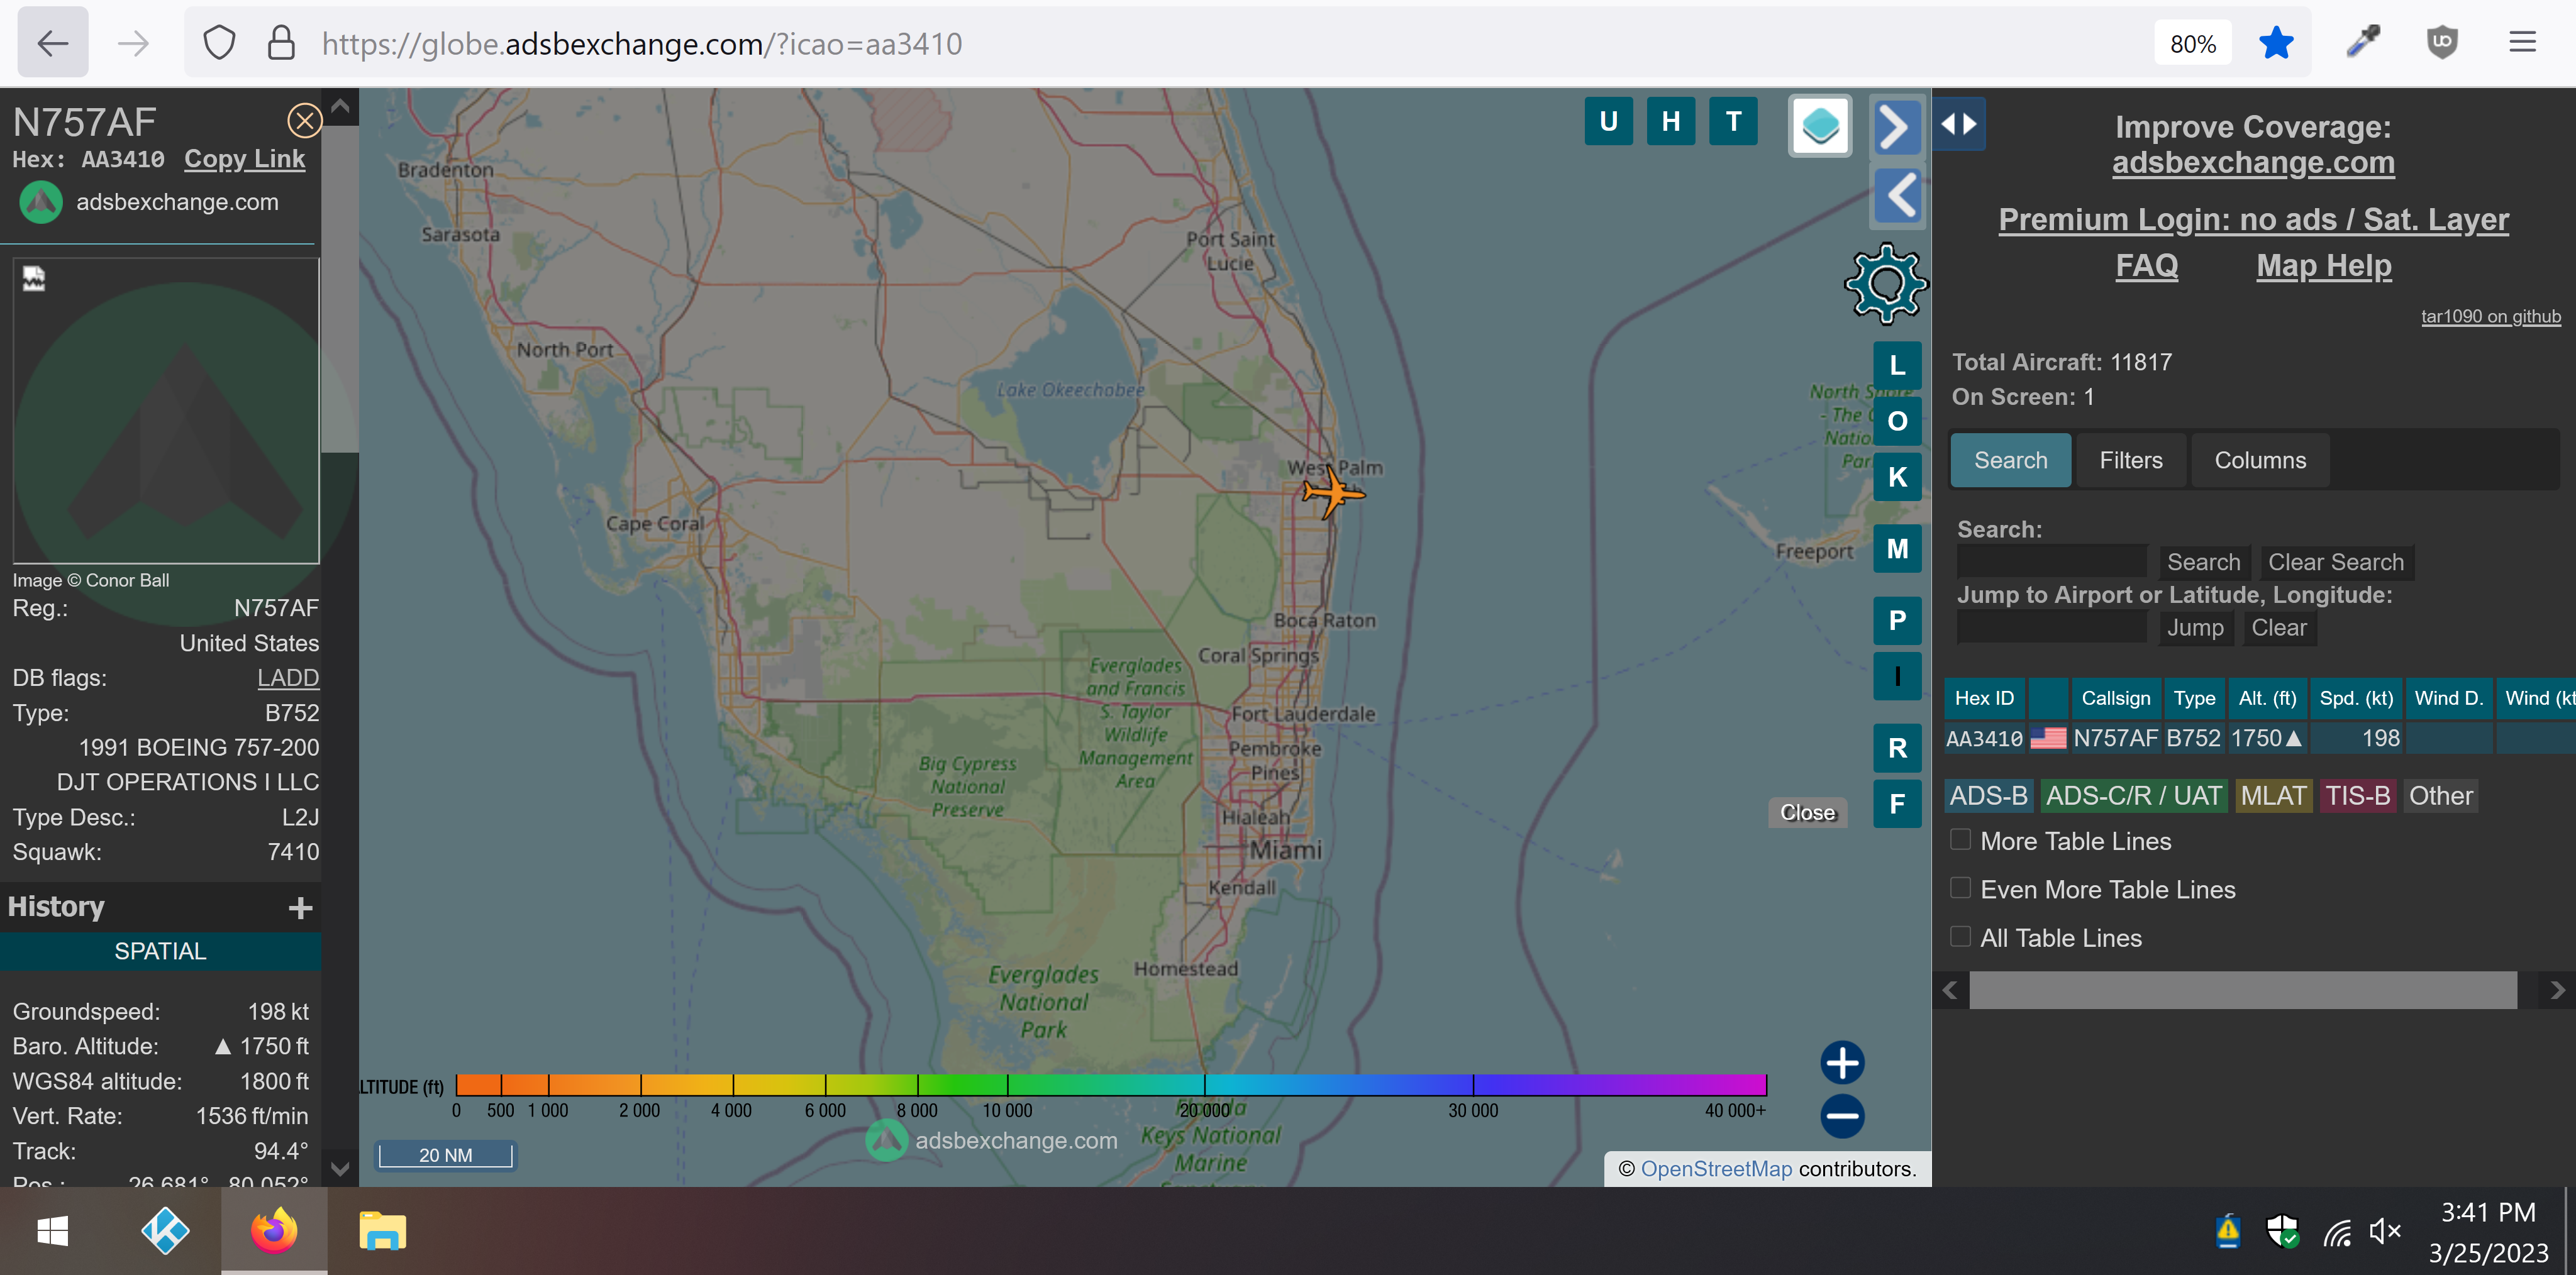Sort table by Type column

[2194, 698]
